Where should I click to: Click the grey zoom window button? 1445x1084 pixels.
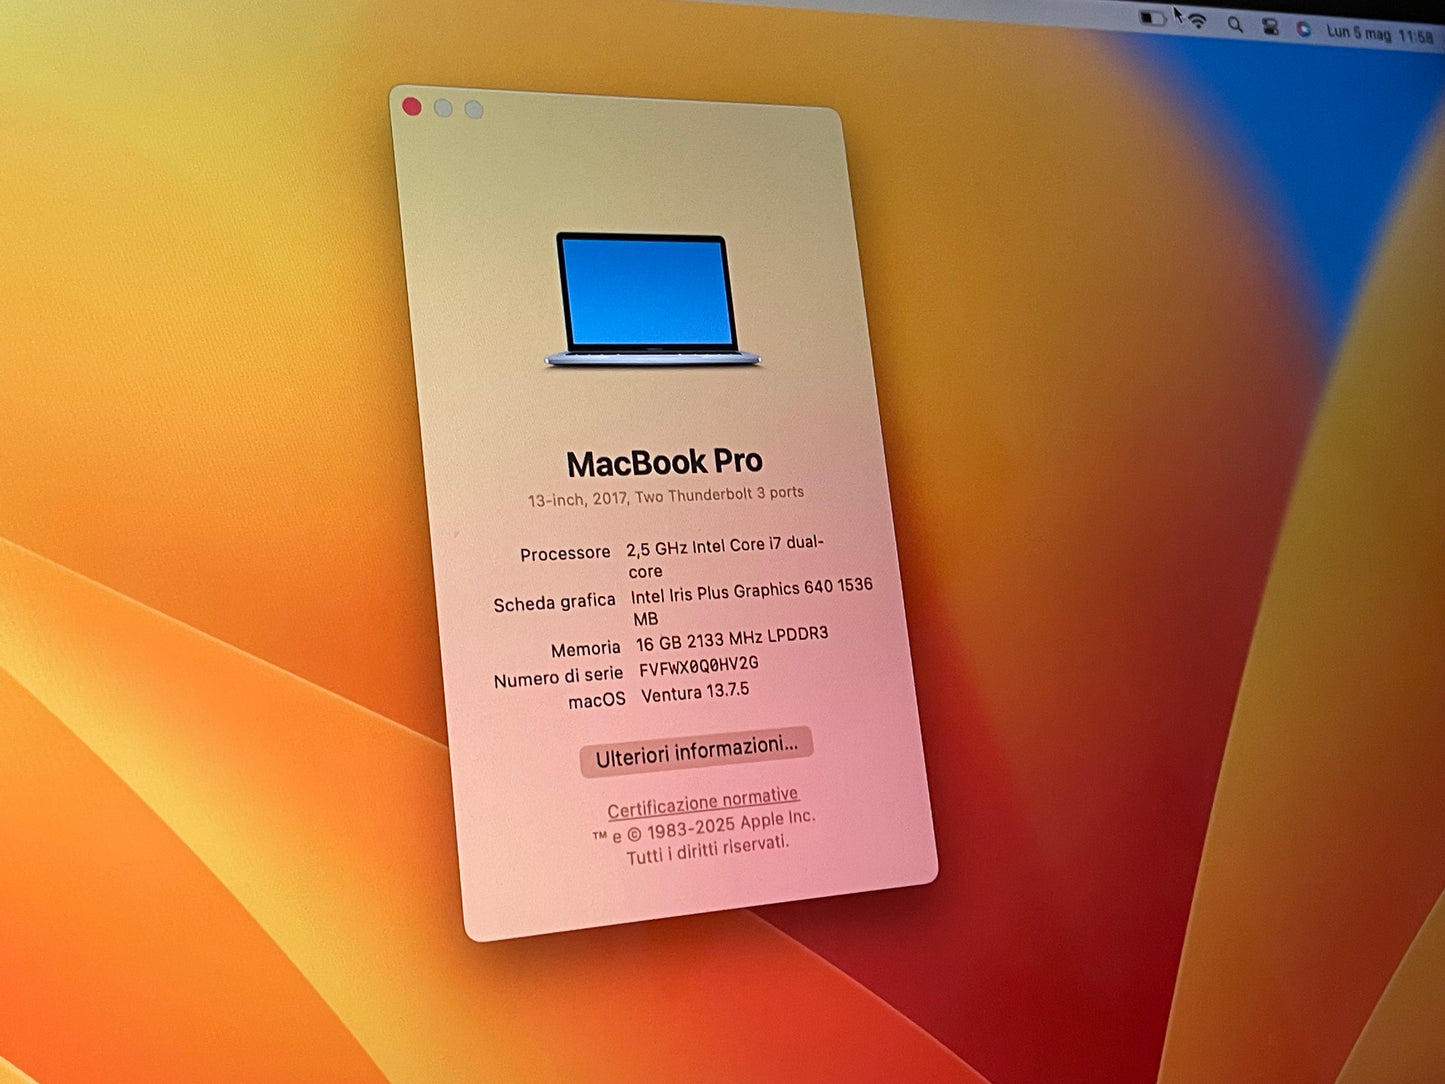(x=474, y=109)
